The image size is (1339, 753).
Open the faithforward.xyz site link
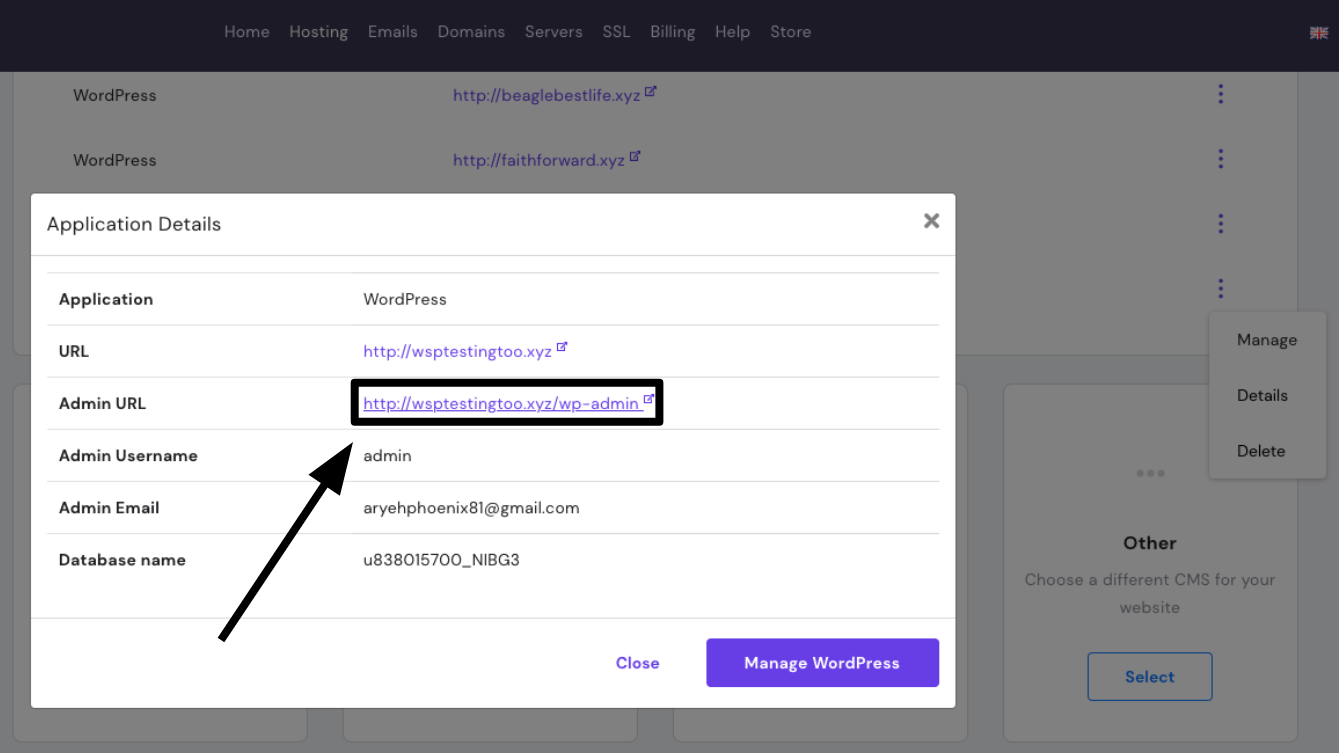pyautogui.click(x=538, y=160)
